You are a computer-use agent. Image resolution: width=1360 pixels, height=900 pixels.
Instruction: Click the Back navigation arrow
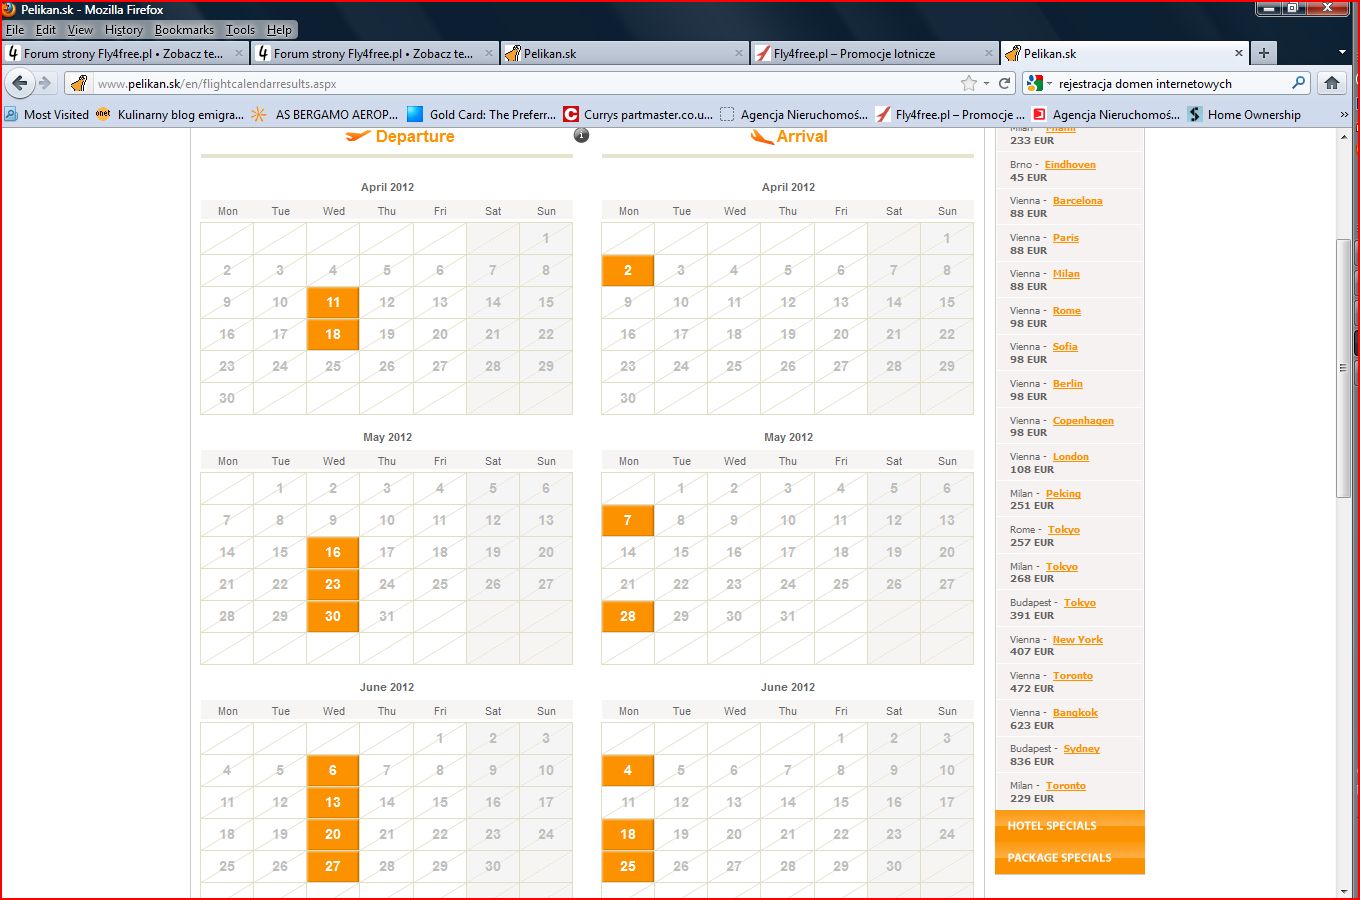20,83
